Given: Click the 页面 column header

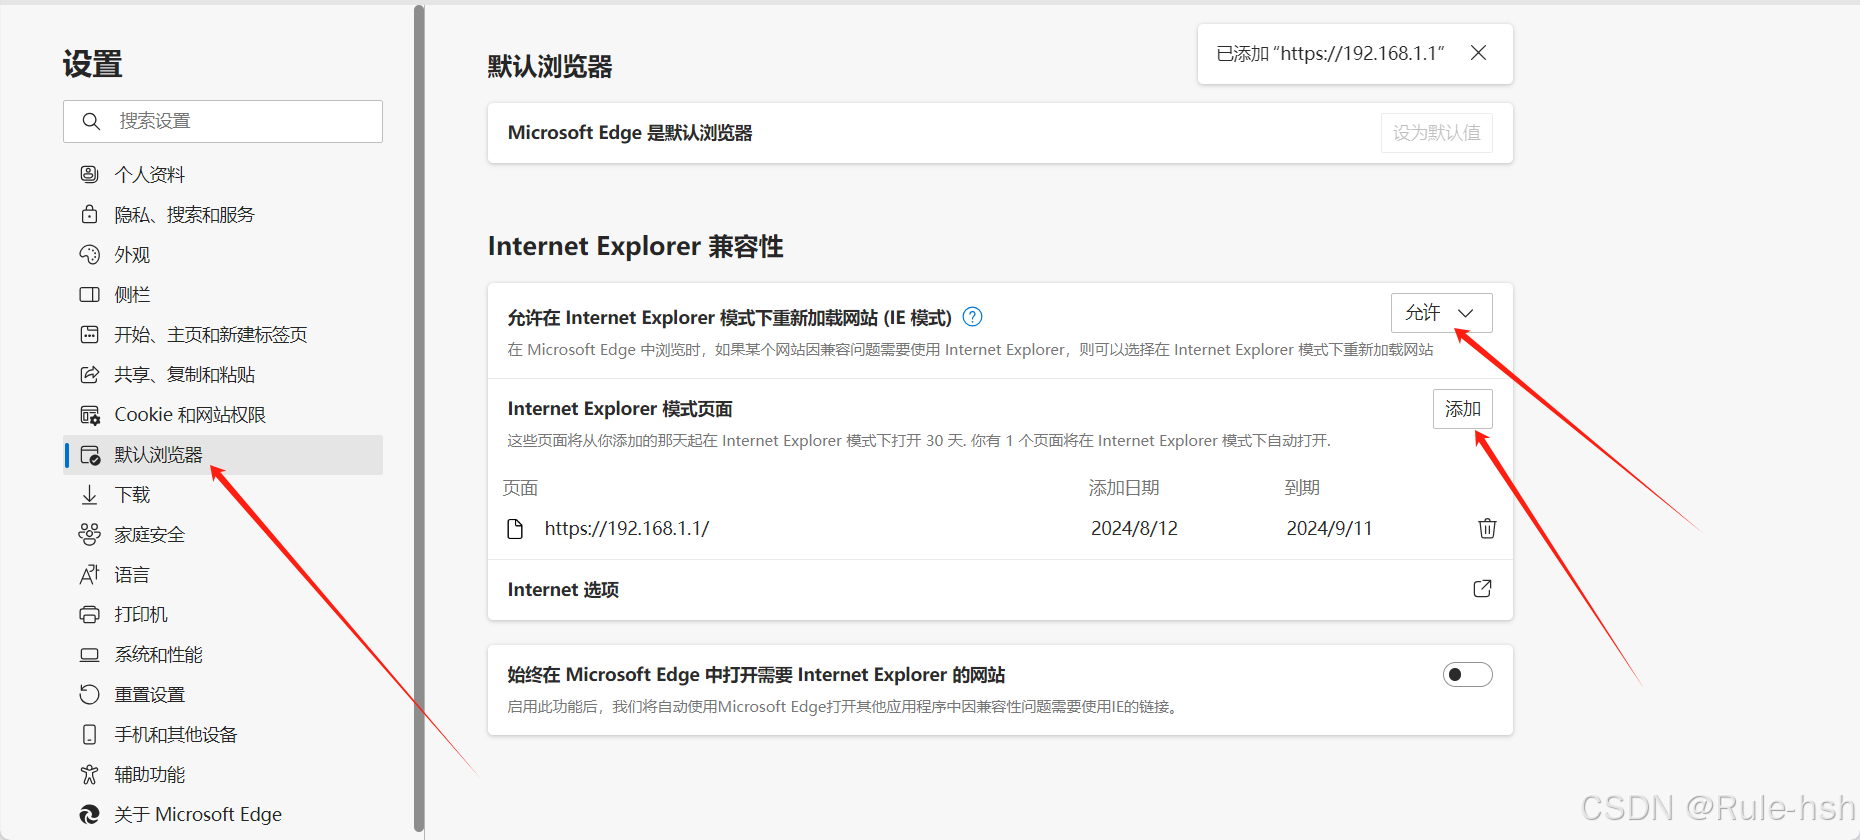Looking at the screenshot, I should point(520,488).
